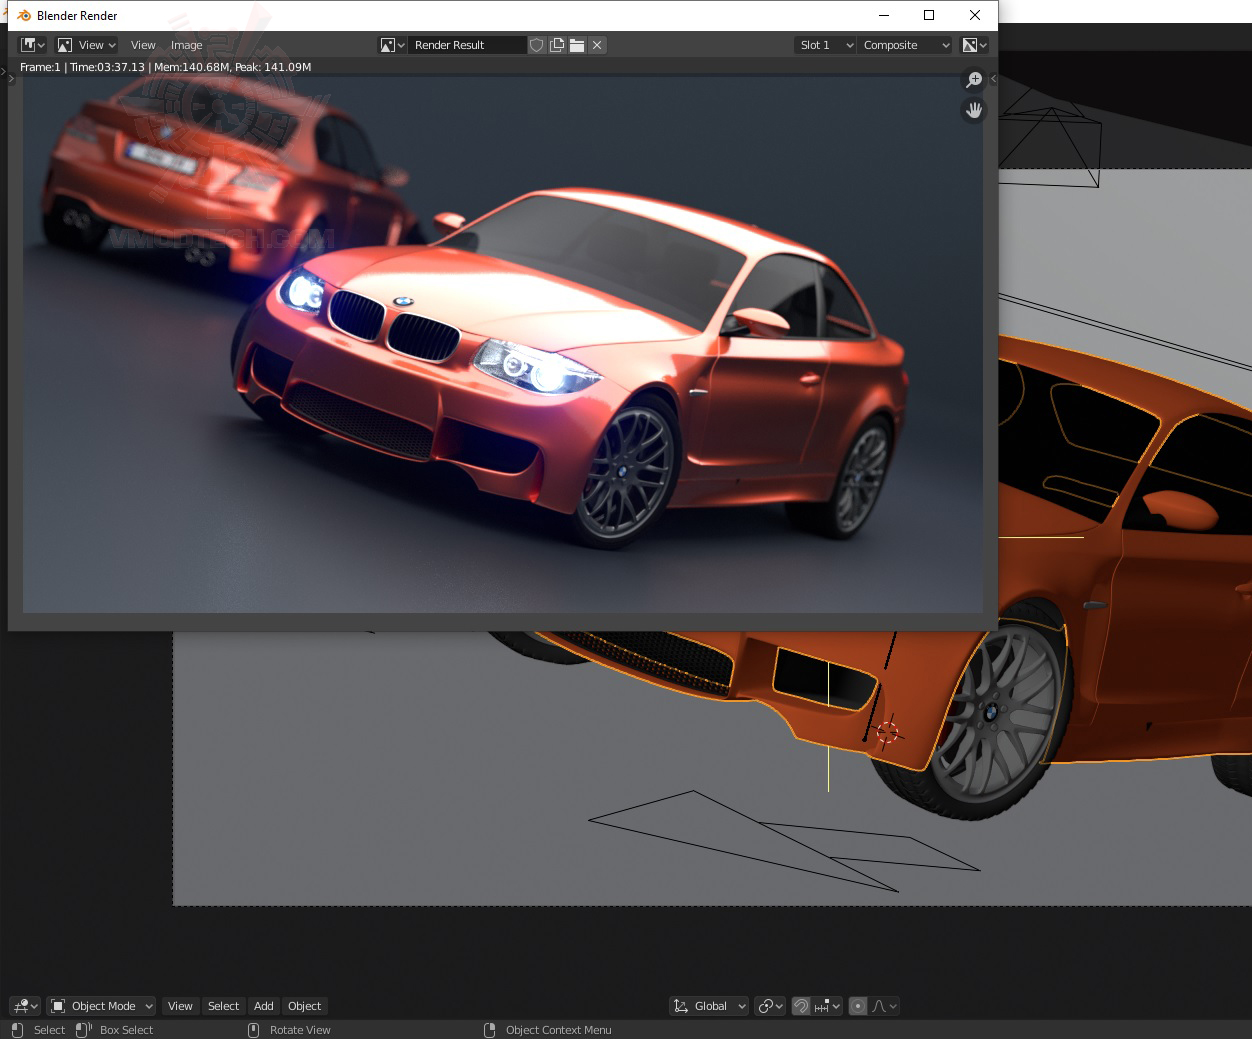Screen dimensions: 1252x1039
Task: Open the Select menu in viewport header
Action: (223, 1006)
